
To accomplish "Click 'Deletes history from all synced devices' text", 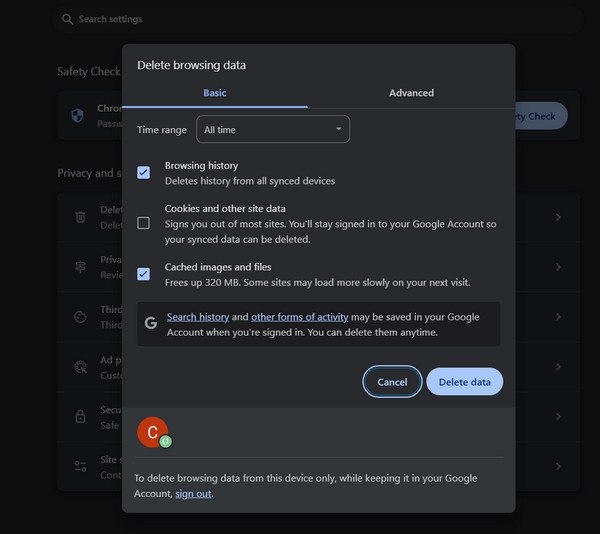I will click(x=250, y=181).
